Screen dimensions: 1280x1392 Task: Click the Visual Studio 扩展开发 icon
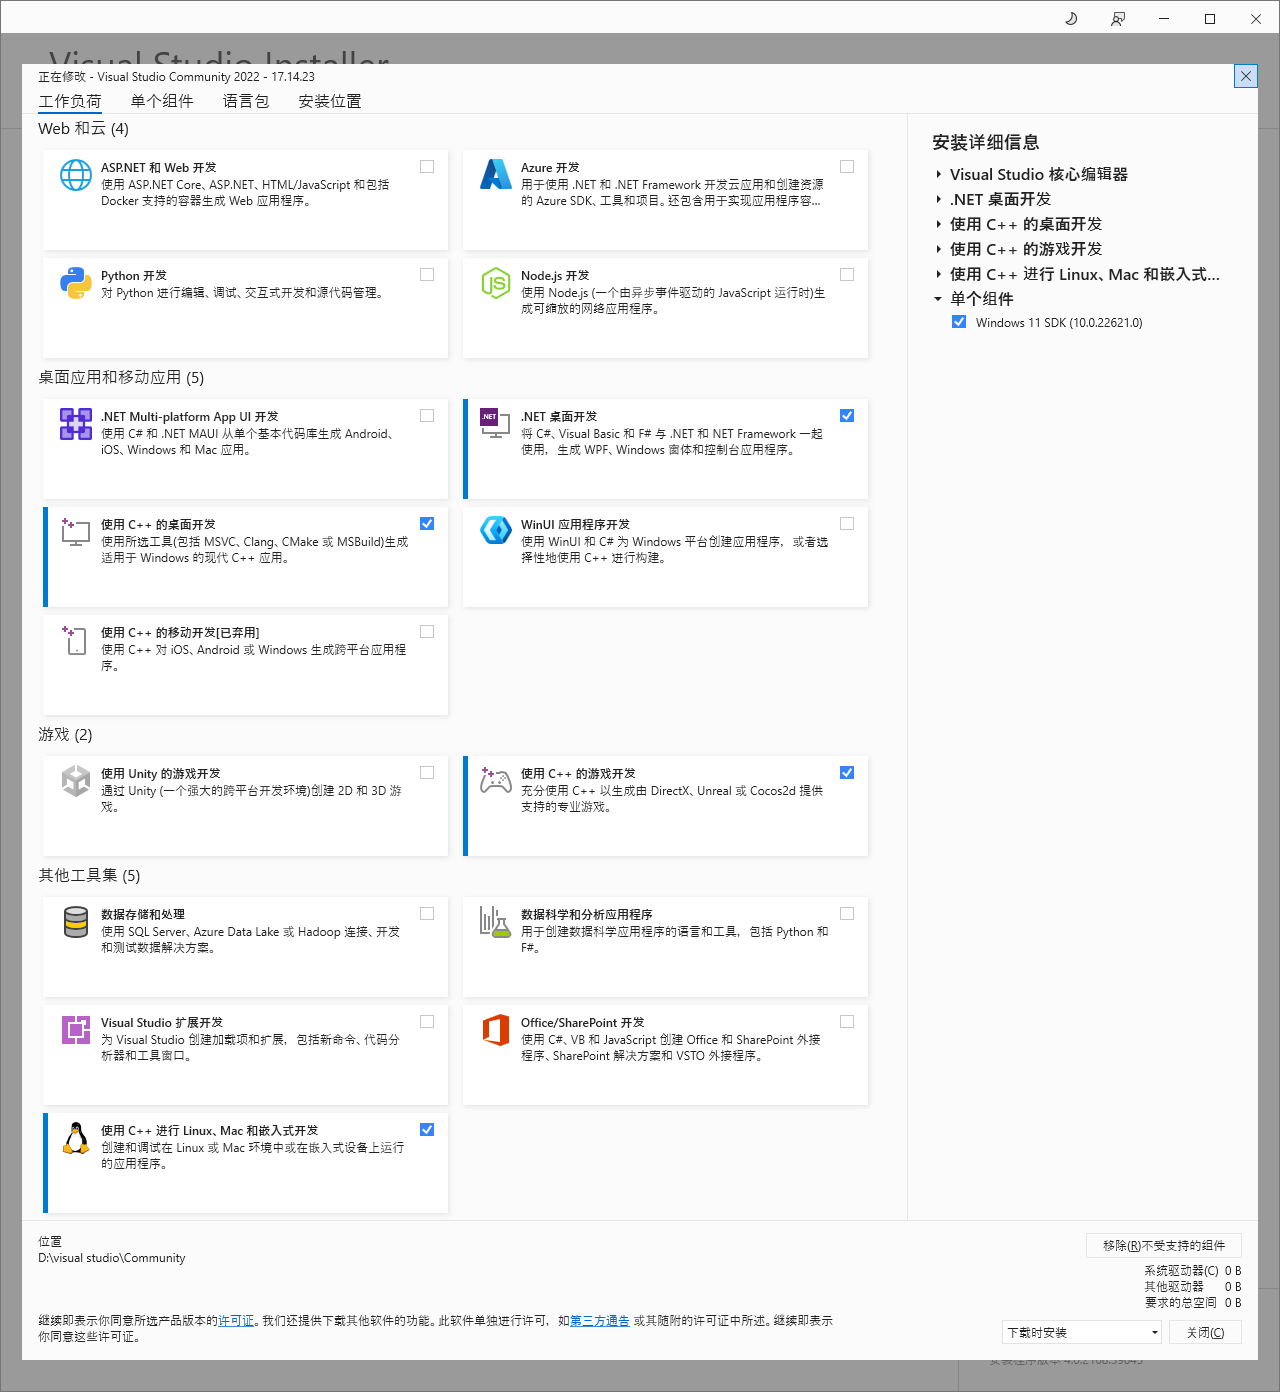tap(76, 1030)
